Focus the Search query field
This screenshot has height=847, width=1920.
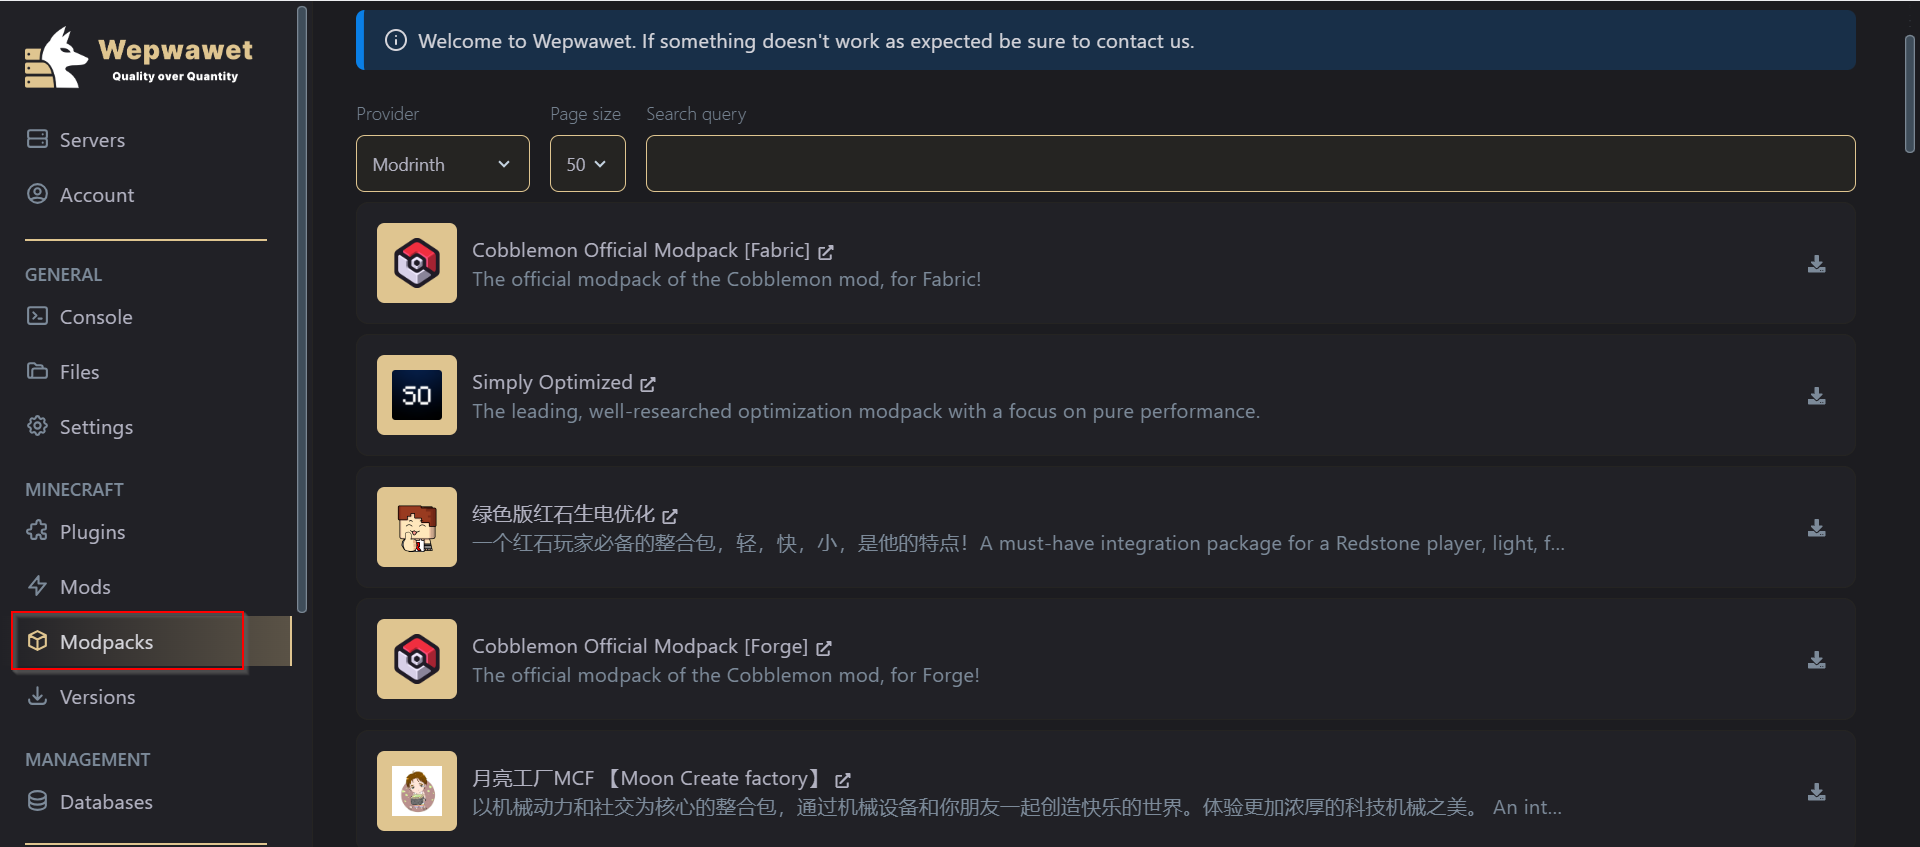coord(1250,164)
